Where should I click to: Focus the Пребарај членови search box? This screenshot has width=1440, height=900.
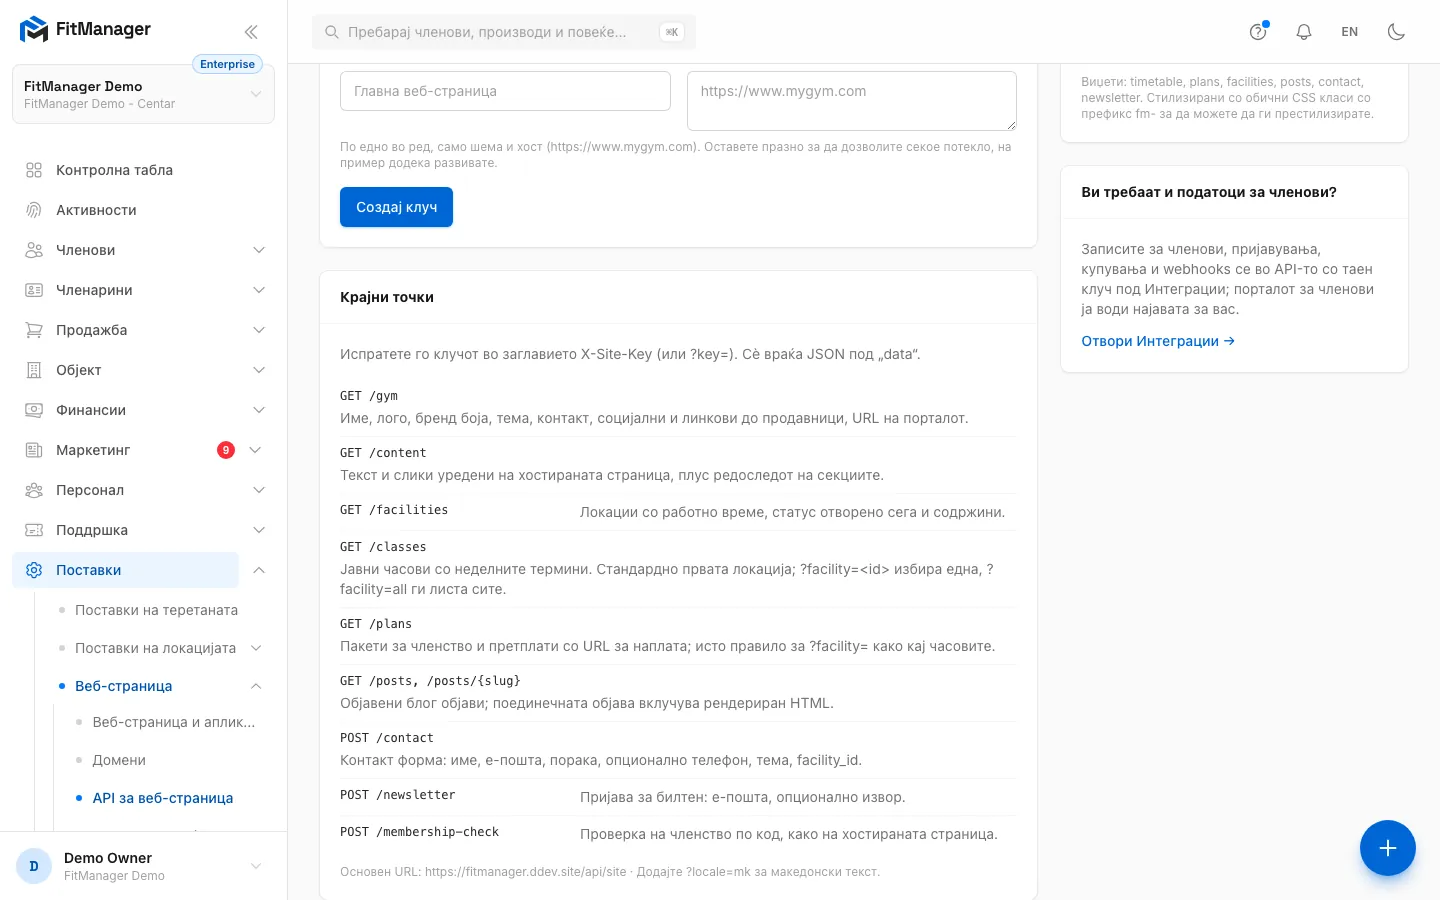[504, 32]
